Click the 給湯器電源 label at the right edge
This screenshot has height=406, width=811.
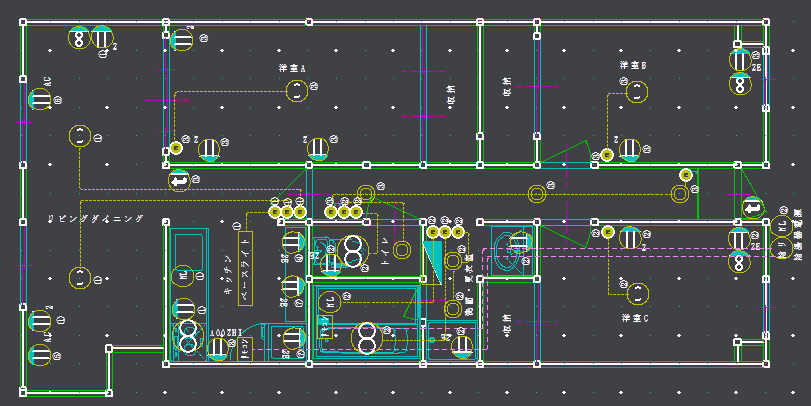tap(798, 234)
